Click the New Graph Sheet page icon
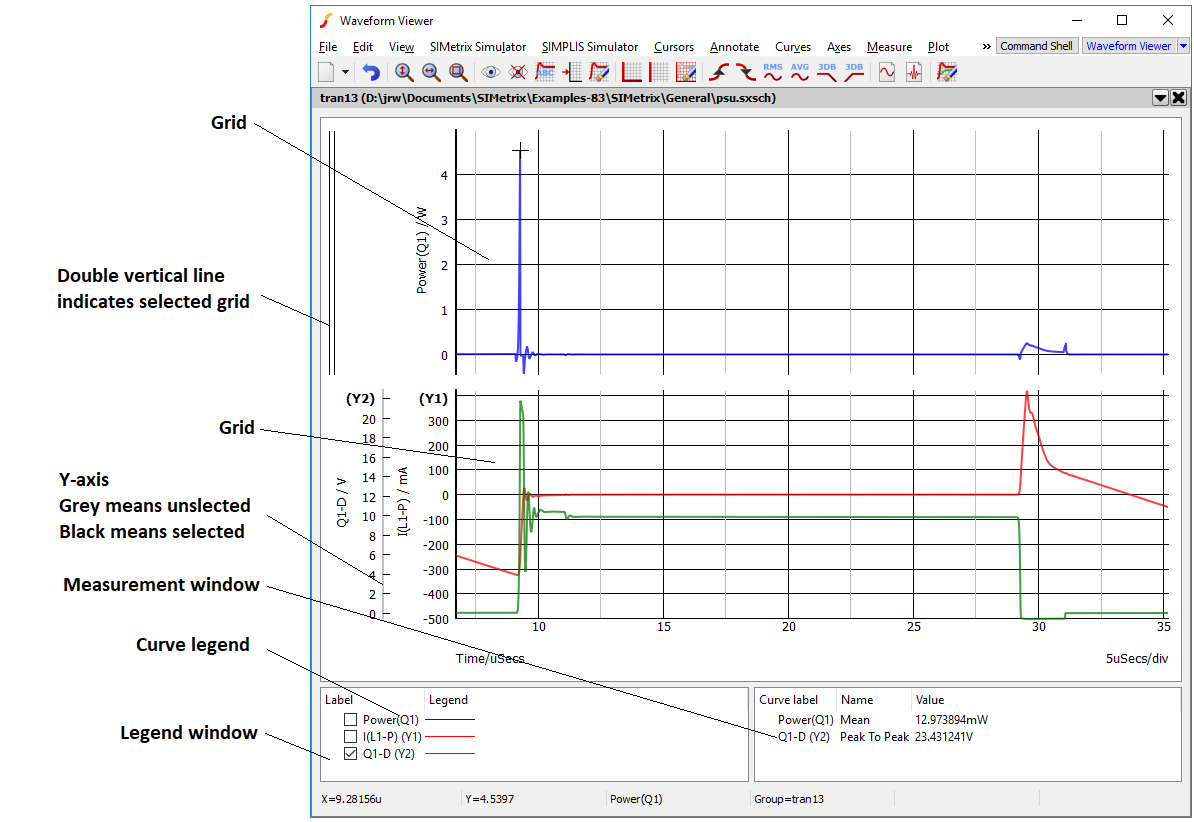 [326, 72]
